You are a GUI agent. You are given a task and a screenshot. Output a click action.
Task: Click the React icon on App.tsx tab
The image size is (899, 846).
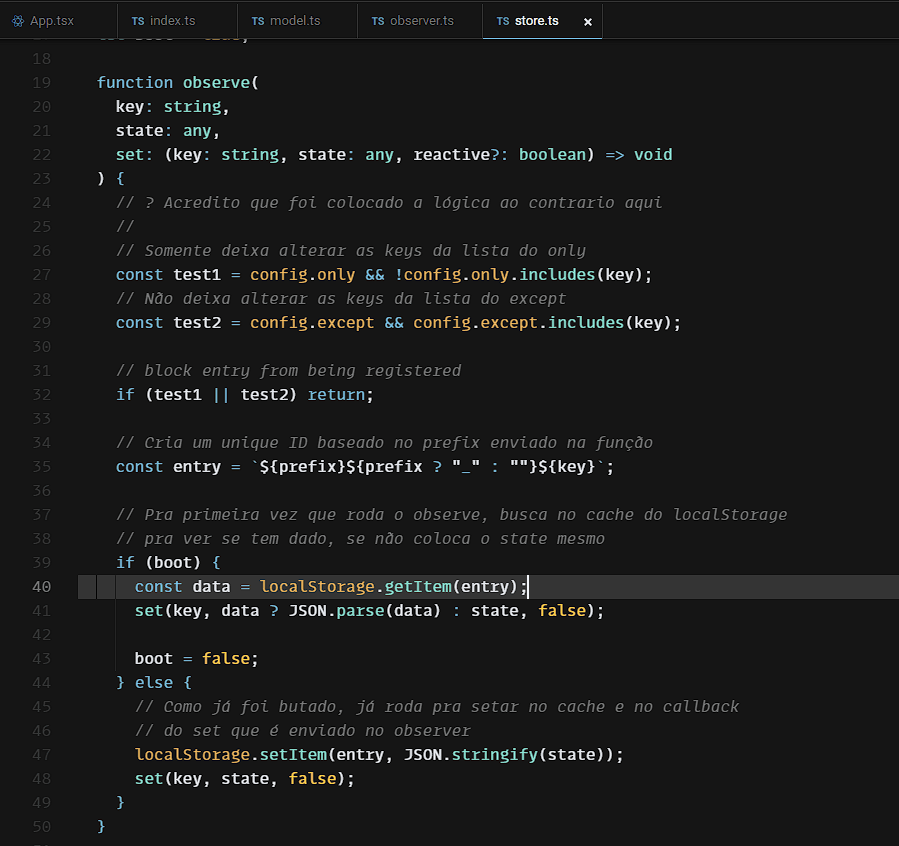point(18,21)
